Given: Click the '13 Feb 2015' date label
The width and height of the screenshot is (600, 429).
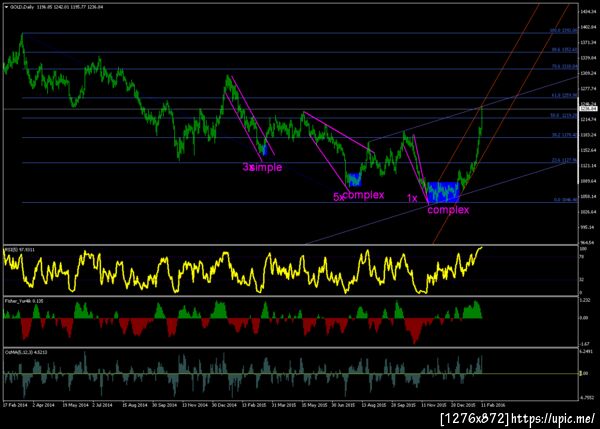Looking at the screenshot, I should pos(254,405).
